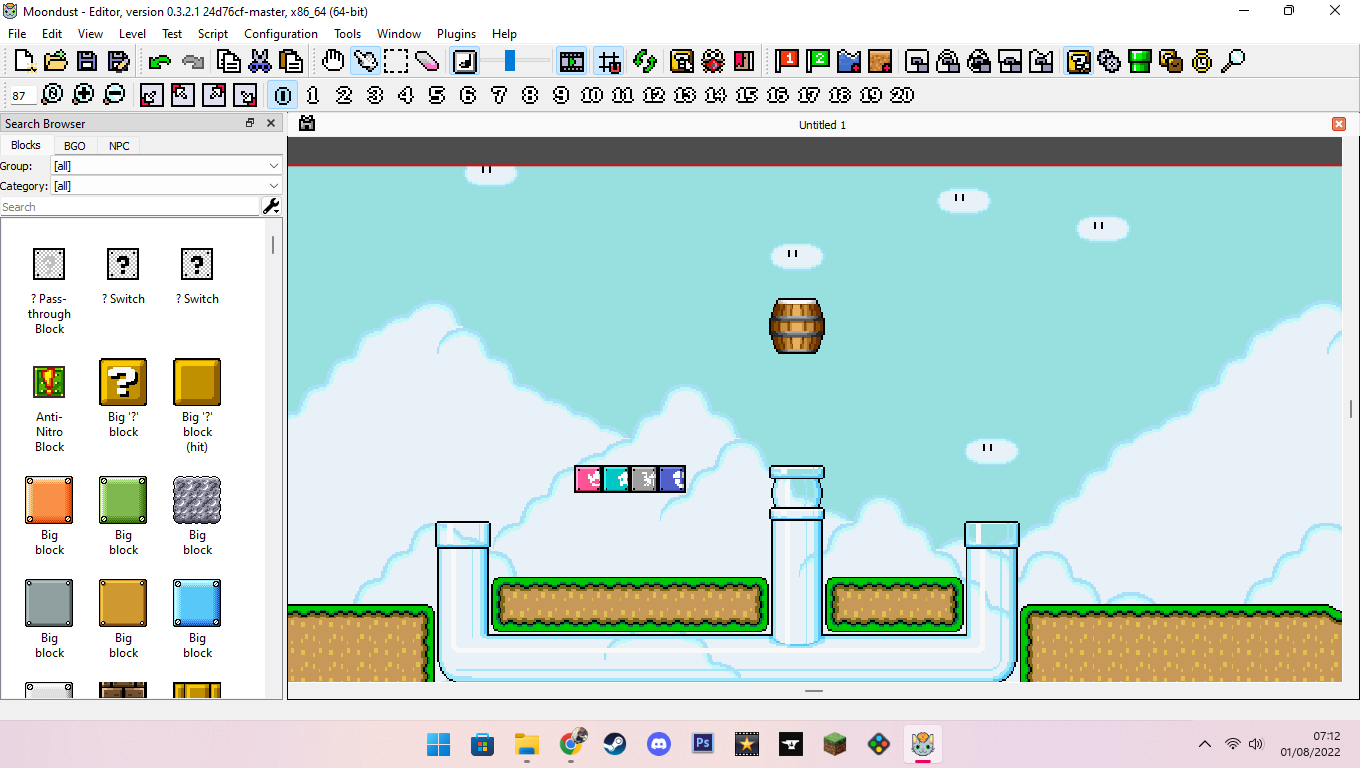The height and width of the screenshot is (768, 1360).
Task: Open the Windows Start menu
Action: pyautogui.click(x=439, y=744)
